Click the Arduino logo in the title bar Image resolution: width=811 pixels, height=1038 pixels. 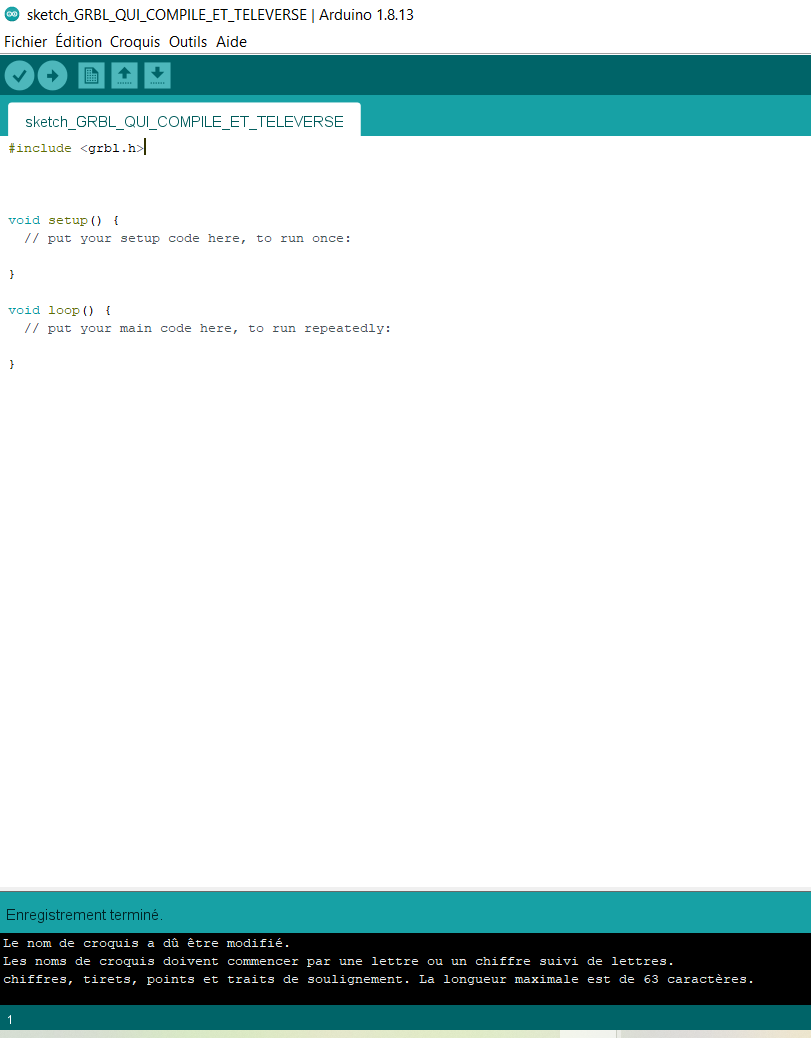[12, 14]
